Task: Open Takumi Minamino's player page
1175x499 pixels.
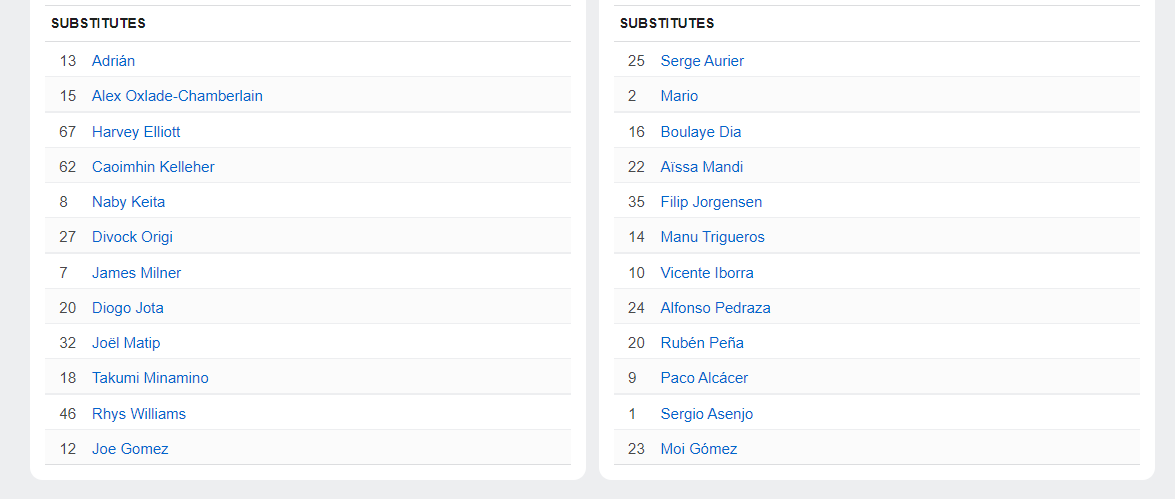Action: [150, 378]
